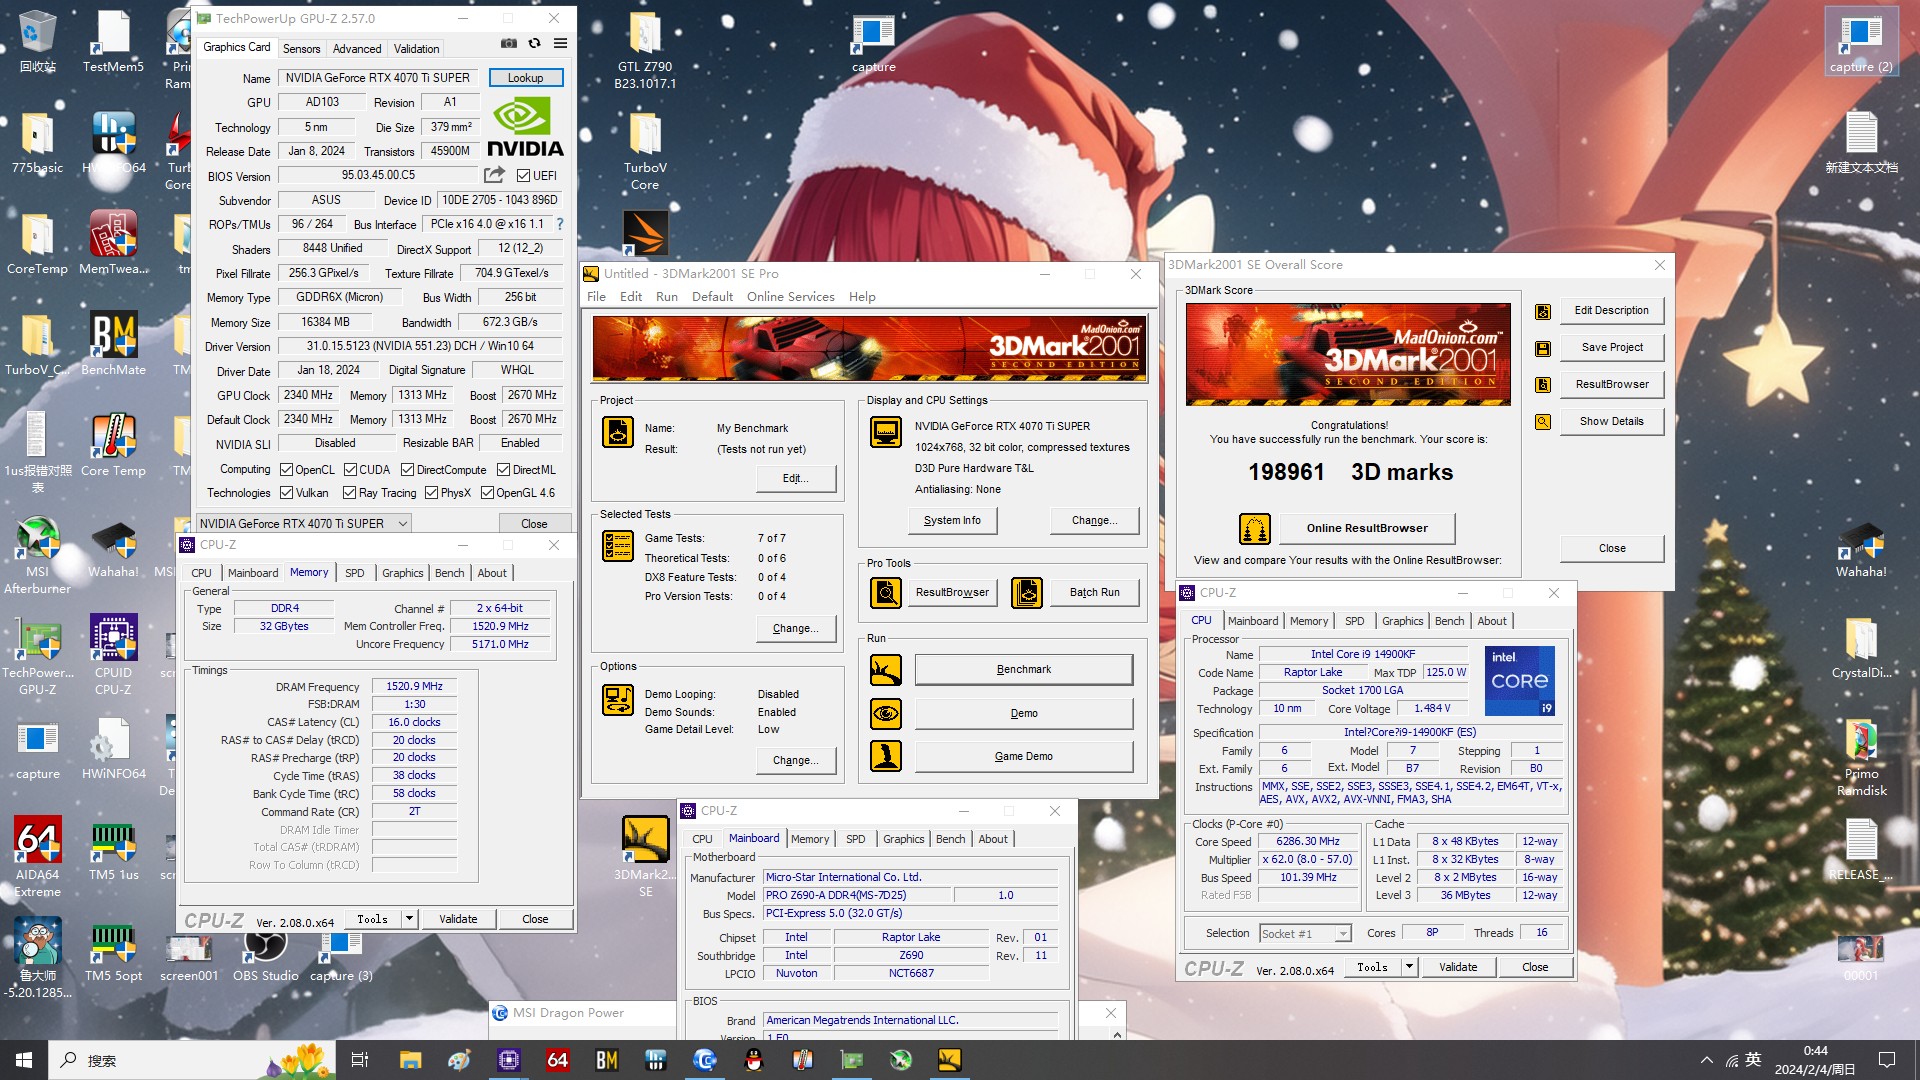Screen dimensions: 1920x1080
Task: Toggle CUDA checkbox
Action: (350, 469)
